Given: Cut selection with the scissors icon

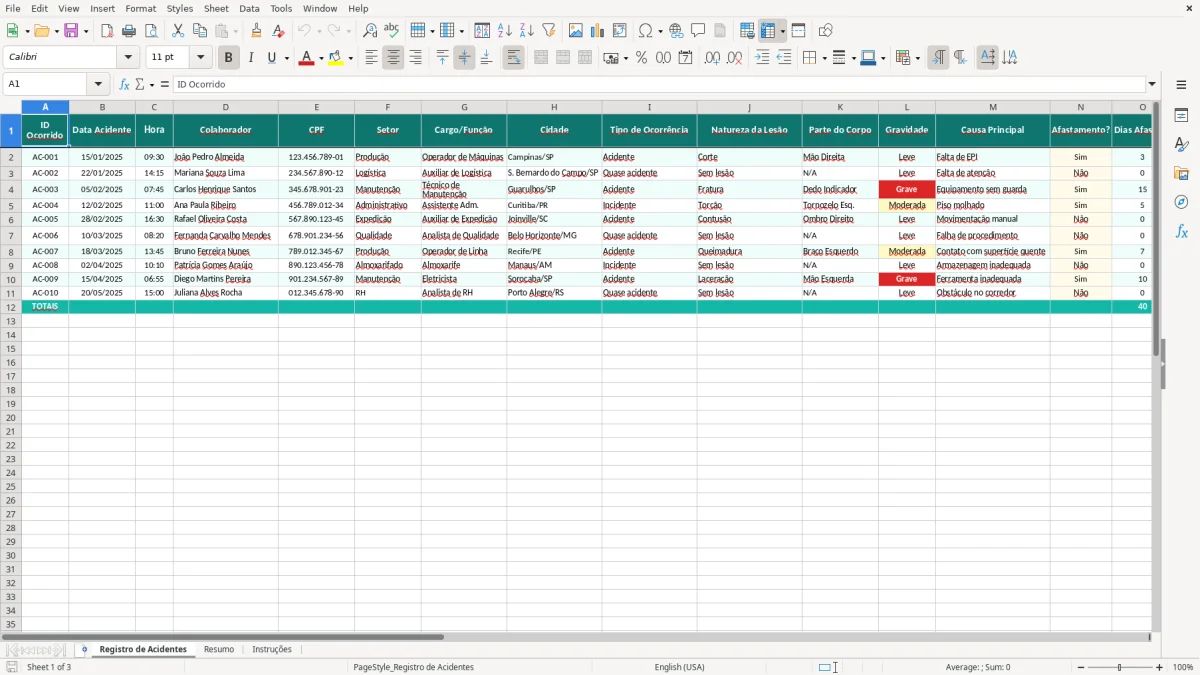Looking at the screenshot, I should pos(178,31).
